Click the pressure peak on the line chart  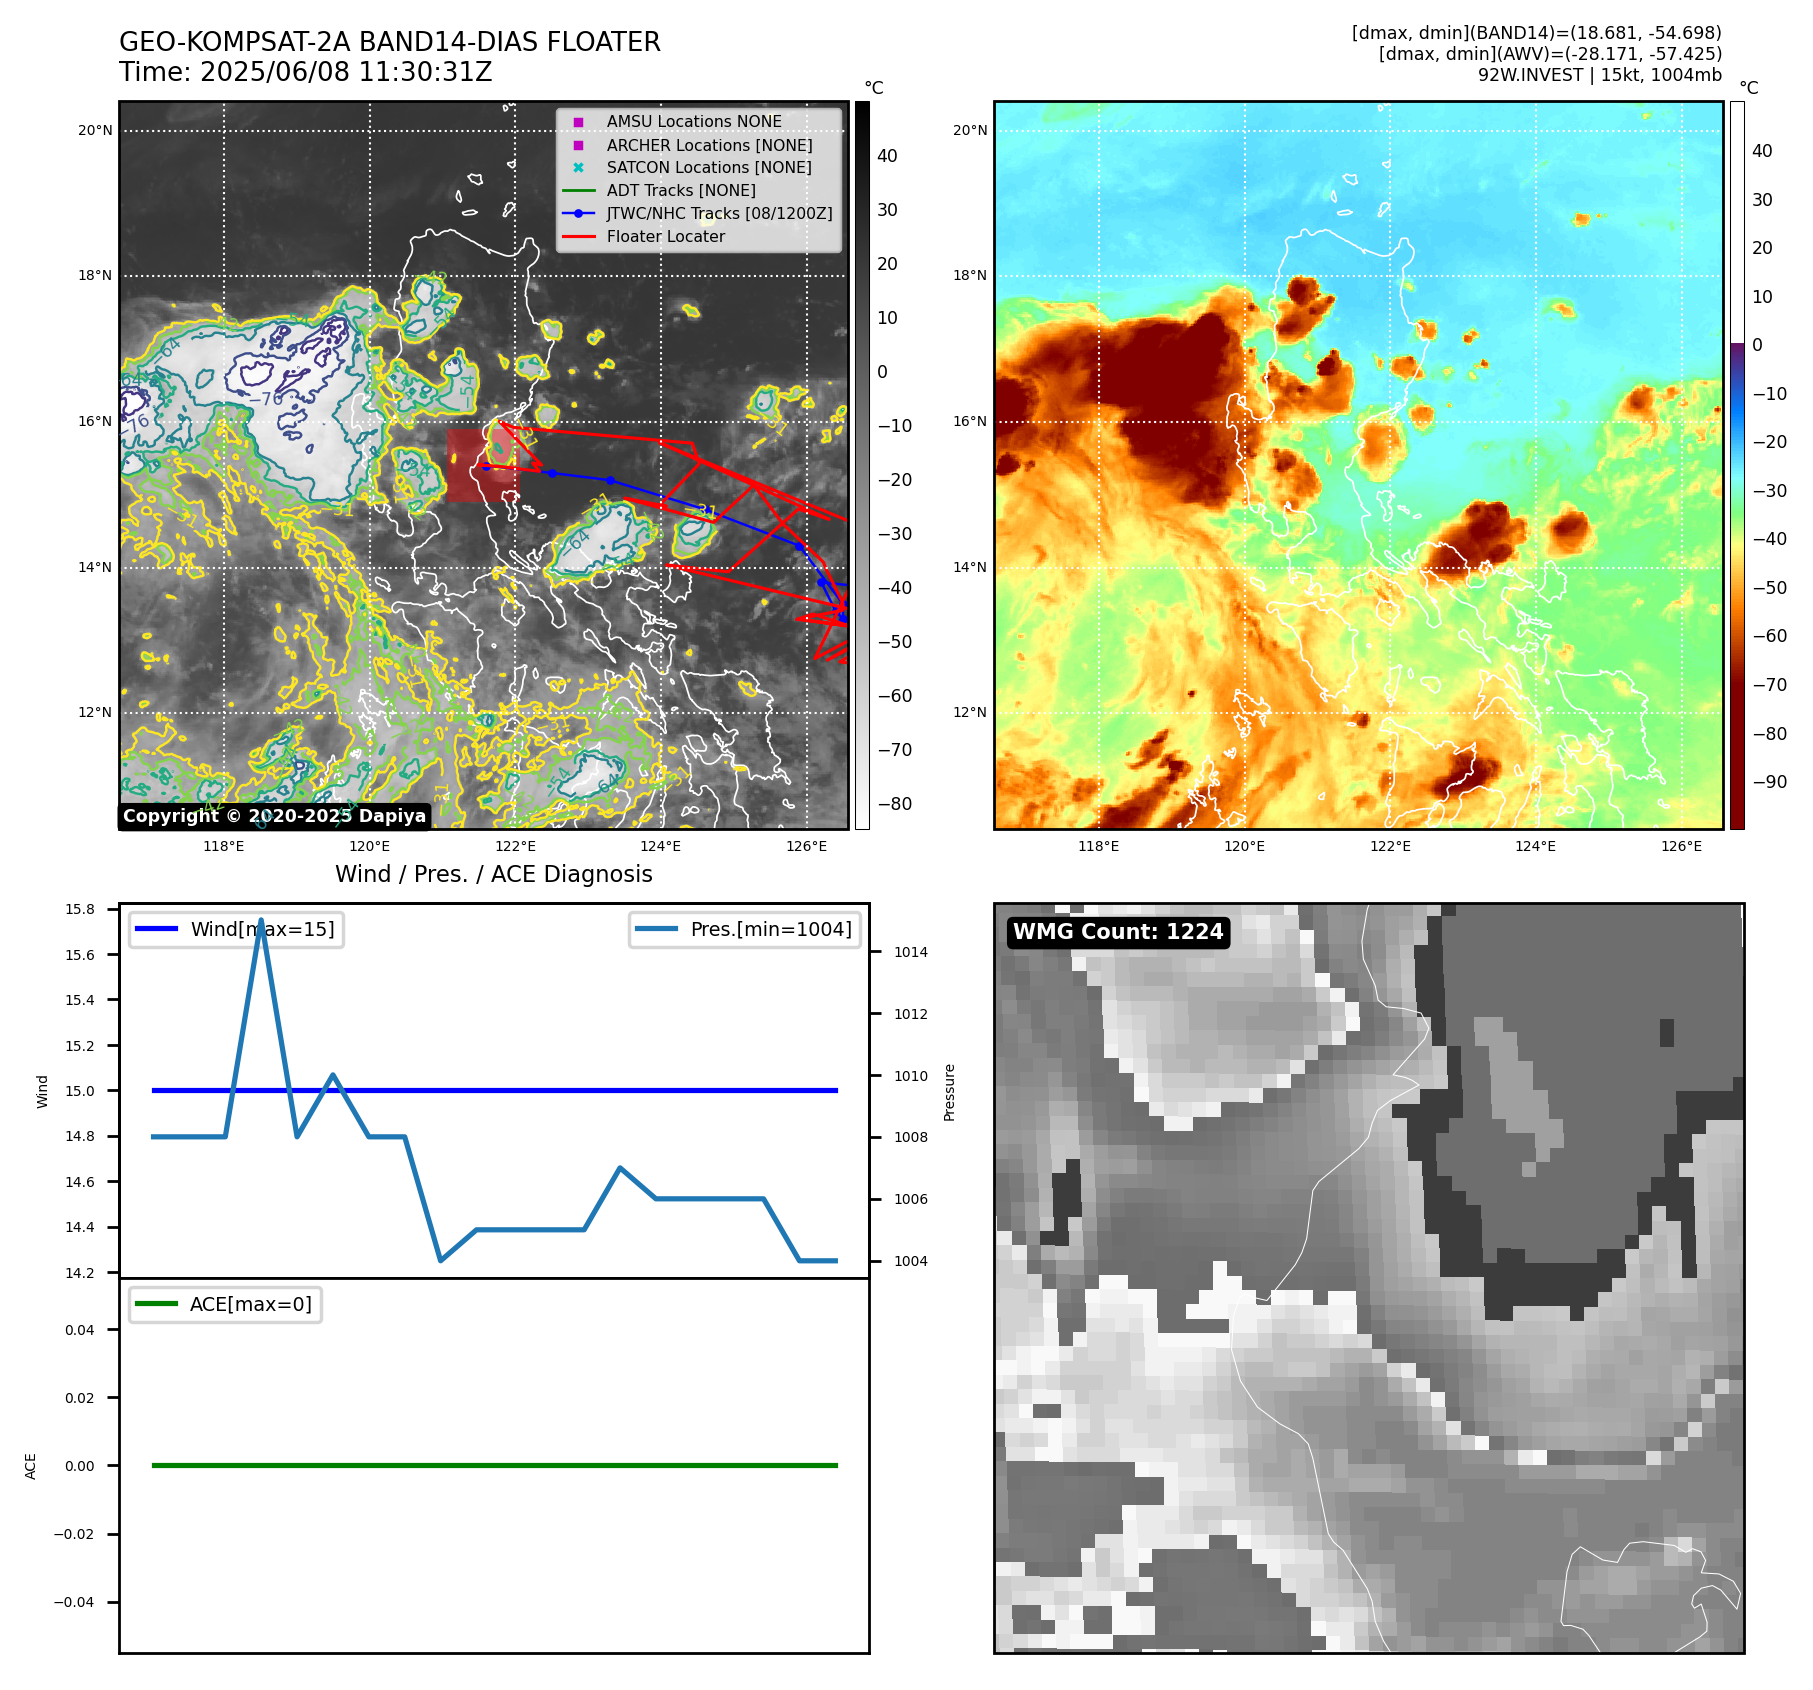point(261,920)
